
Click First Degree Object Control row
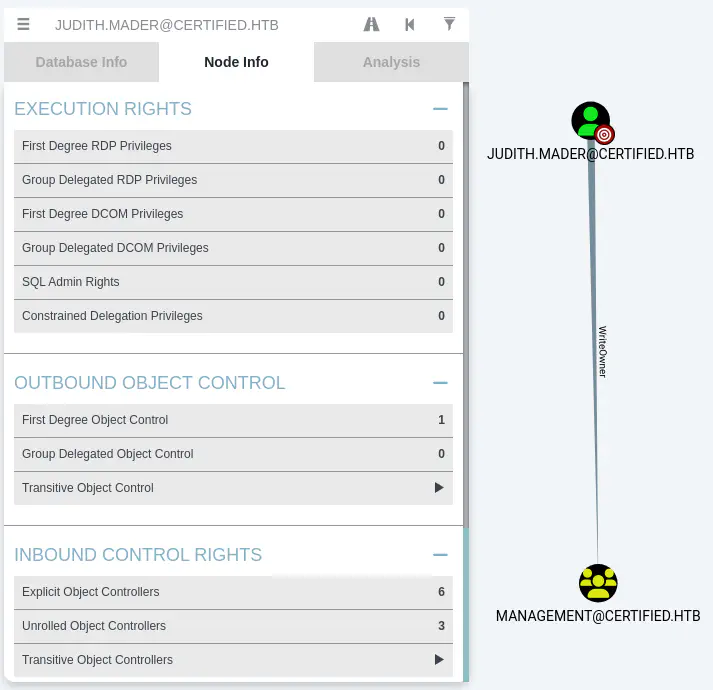[233, 420]
